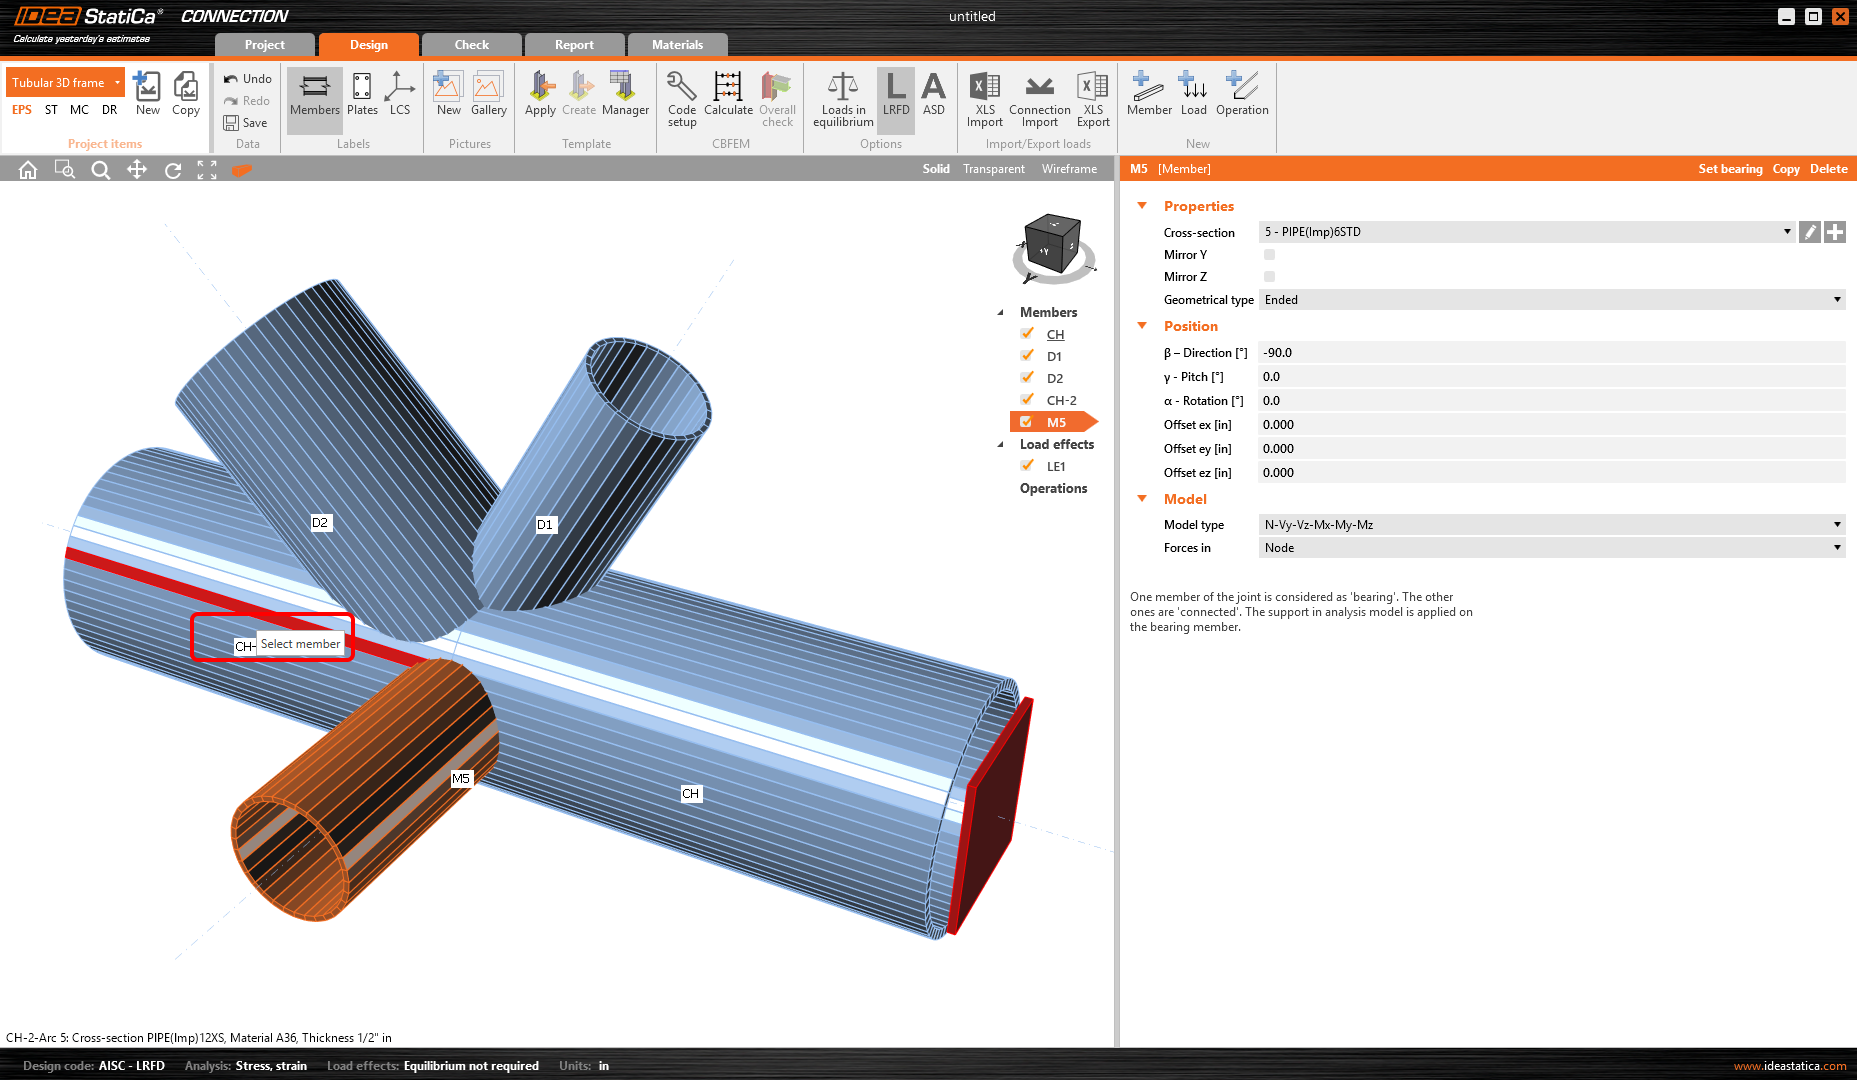Open the Model type dropdown
The width and height of the screenshot is (1857, 1080).
(1836, 525)
